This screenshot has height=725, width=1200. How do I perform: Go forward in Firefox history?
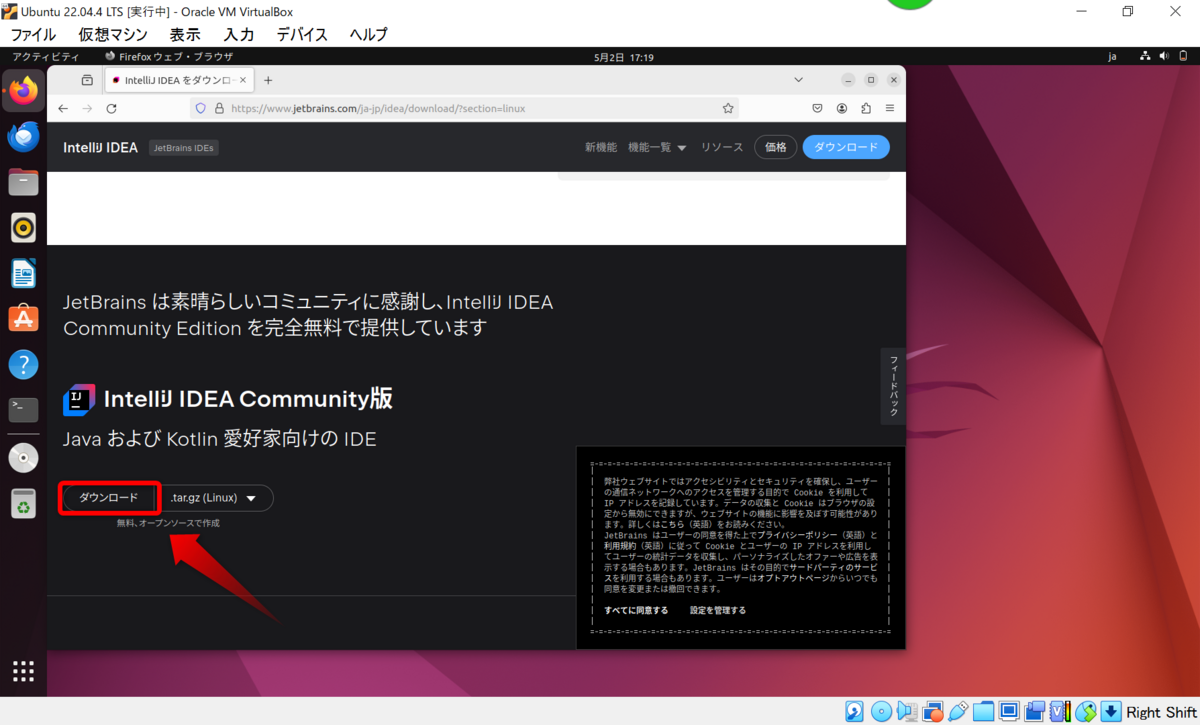click(87, 108)
